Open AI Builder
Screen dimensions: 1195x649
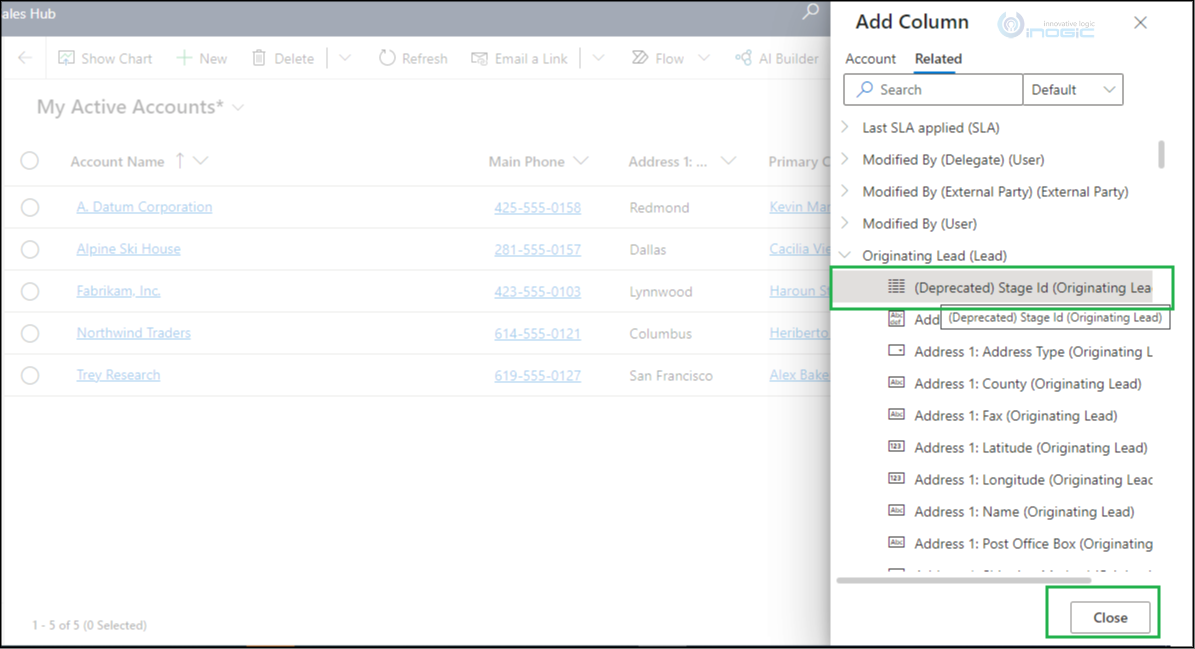point(777,58)
